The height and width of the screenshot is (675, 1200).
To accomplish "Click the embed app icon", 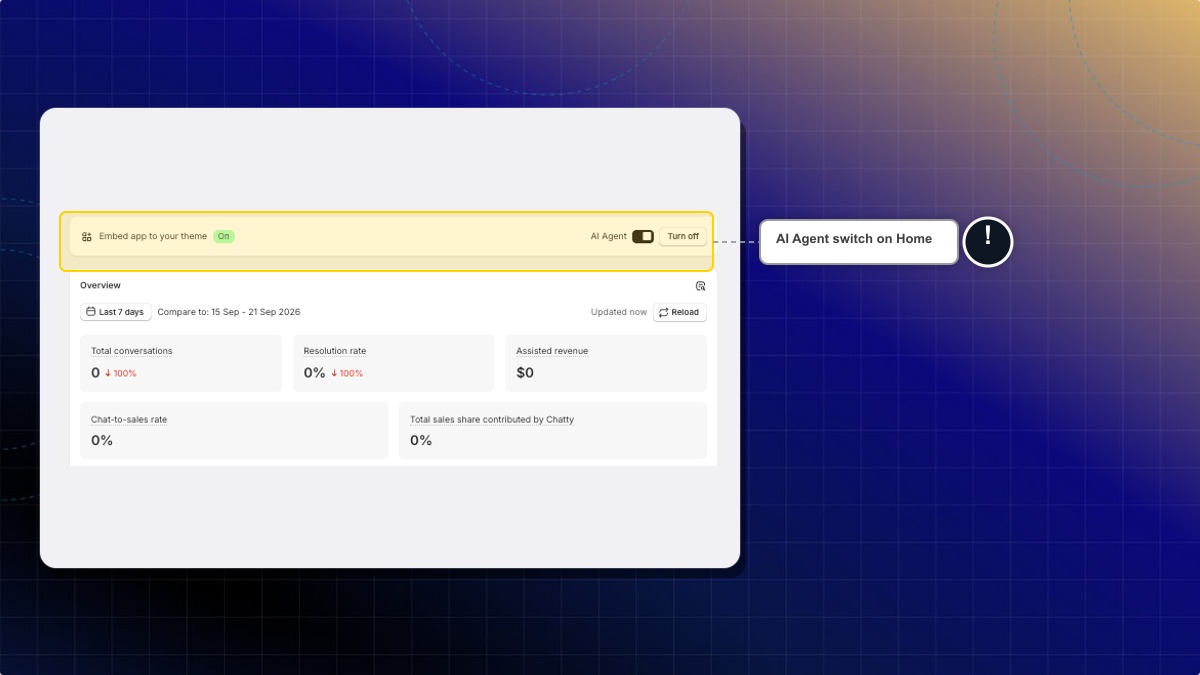I will coord(87,237).
